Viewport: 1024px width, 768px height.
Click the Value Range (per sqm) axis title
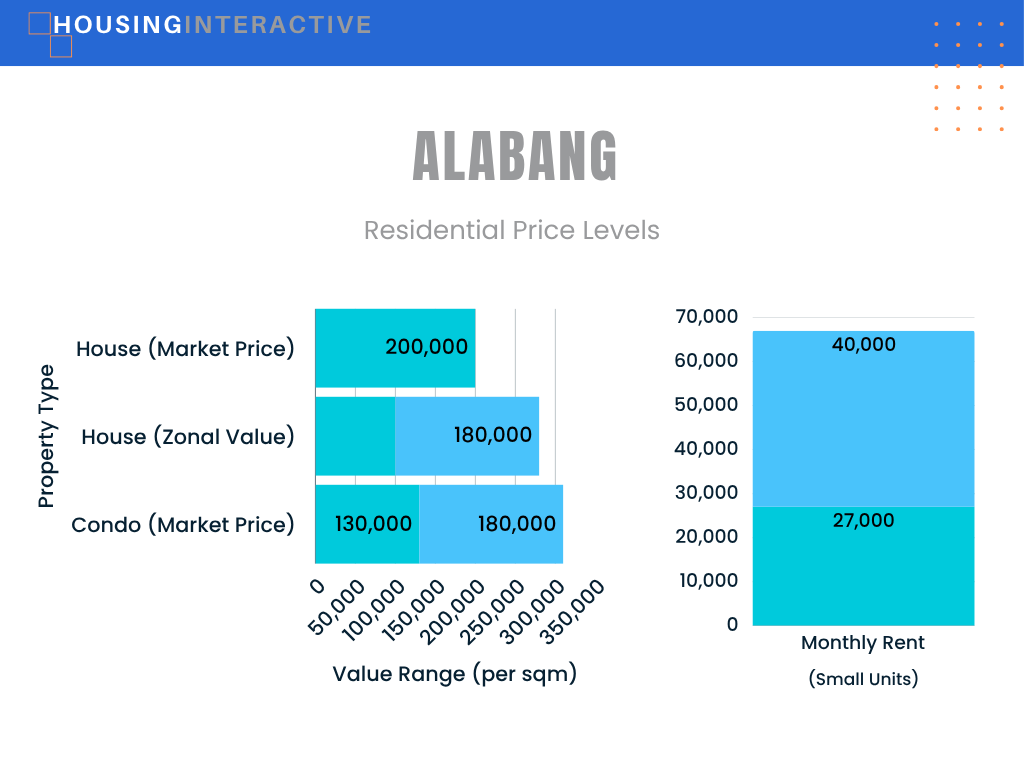(x=455, y=673)
